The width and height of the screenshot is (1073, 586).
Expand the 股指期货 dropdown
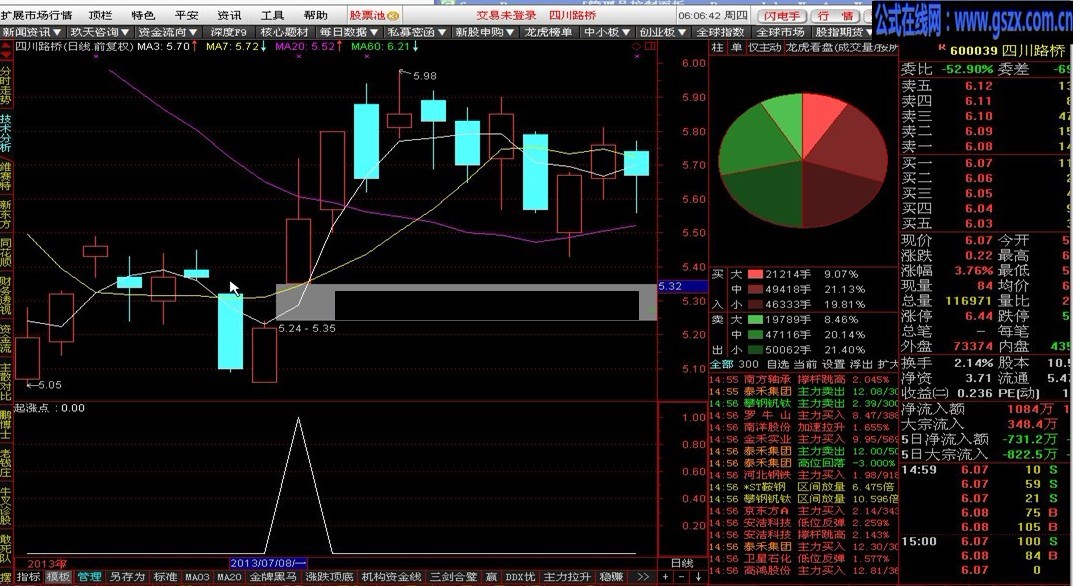843,31
